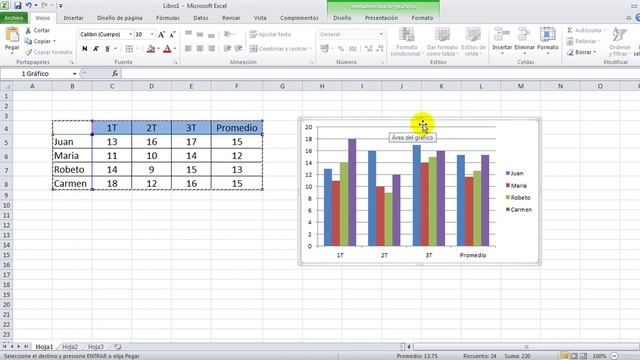Toggle align text left
640x360 pixels.
pyautogui.click(x=189, y=49)
